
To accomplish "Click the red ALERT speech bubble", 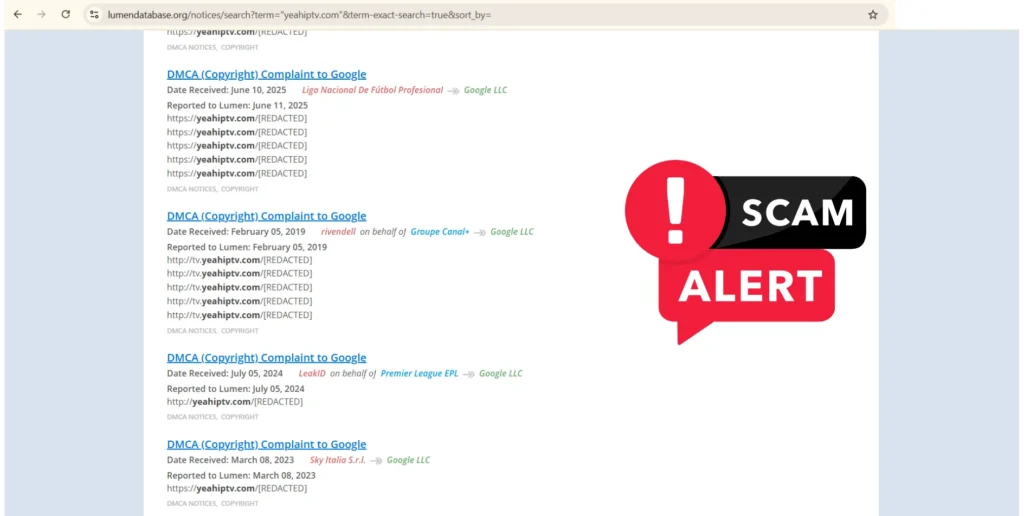I will [x=750, y=286].
